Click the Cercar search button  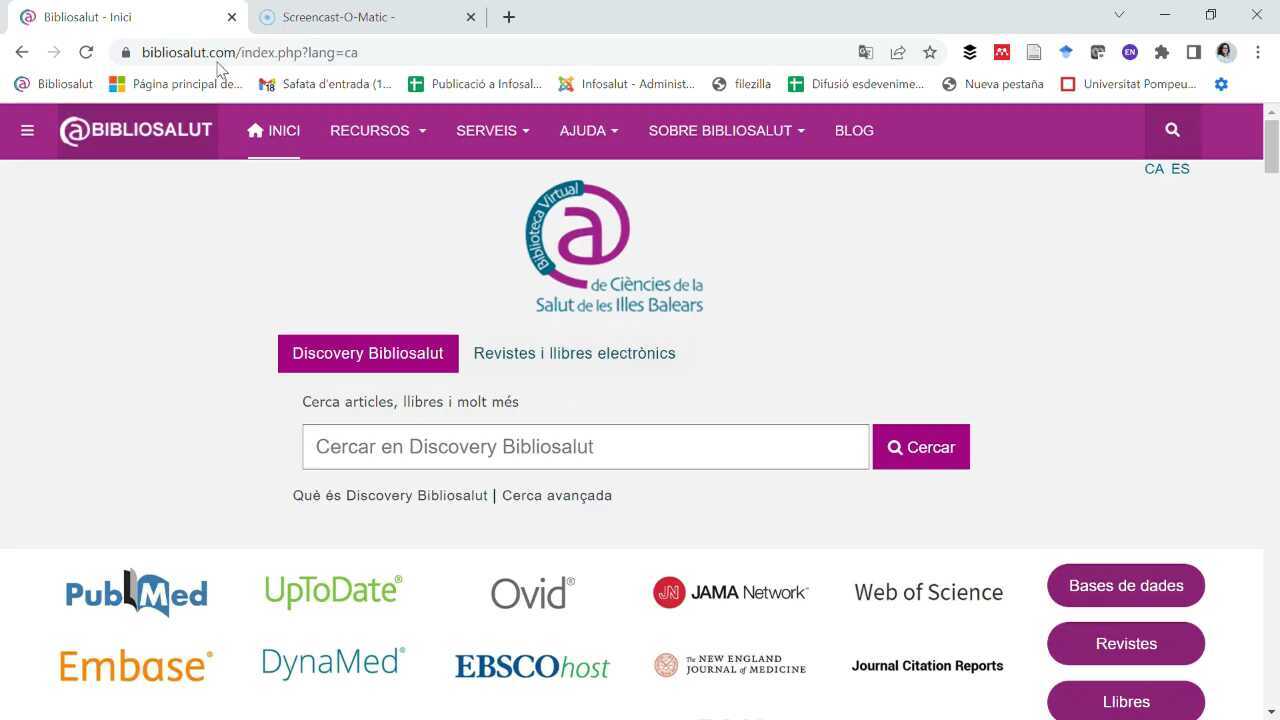click(x=921, y=447)
